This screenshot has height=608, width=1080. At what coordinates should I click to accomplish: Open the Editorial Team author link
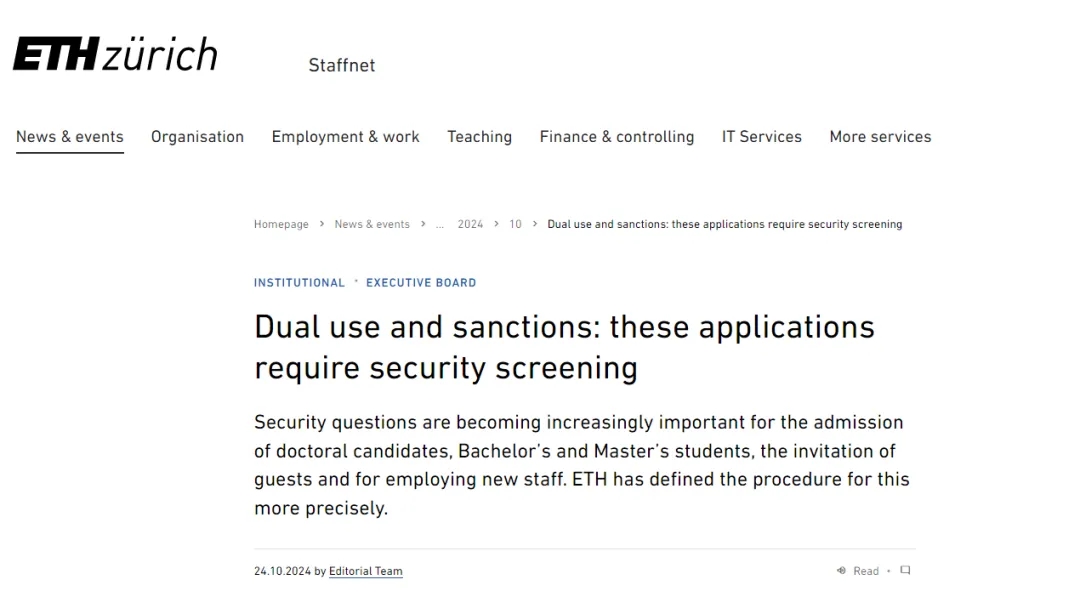[x=366, y=571]
